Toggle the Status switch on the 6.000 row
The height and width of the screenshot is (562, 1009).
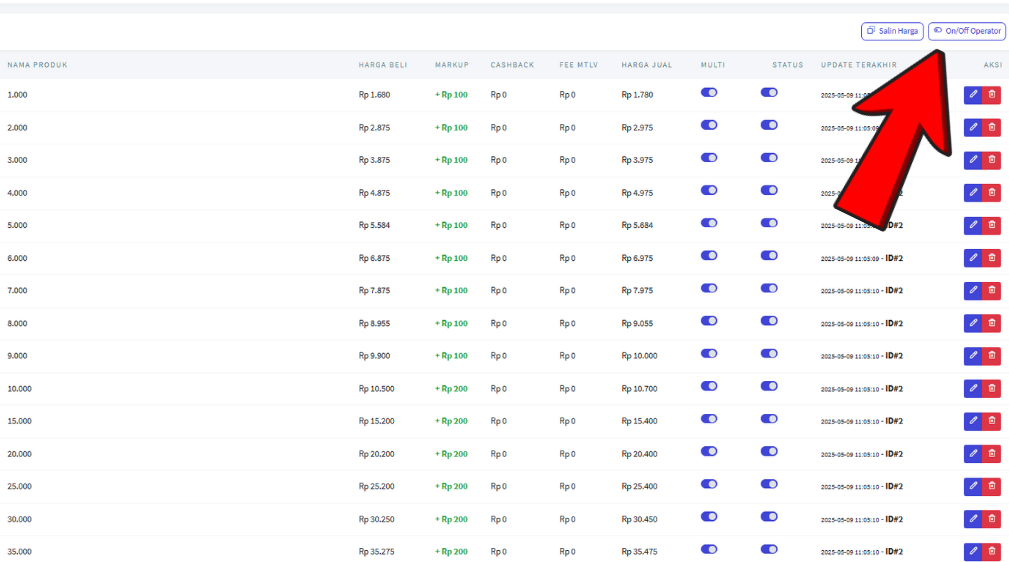coord(769,255)
